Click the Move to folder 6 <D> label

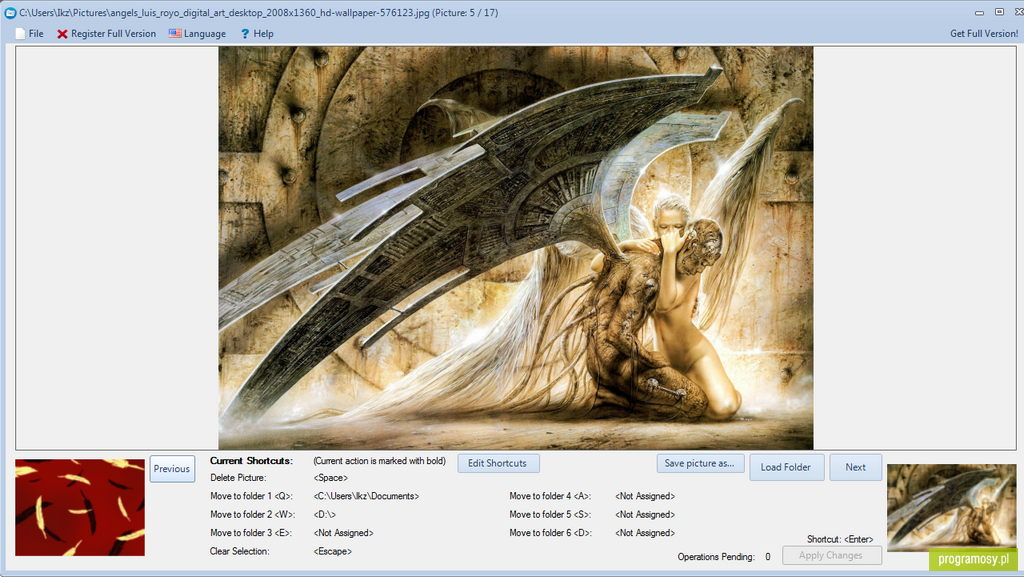[550, 533]
